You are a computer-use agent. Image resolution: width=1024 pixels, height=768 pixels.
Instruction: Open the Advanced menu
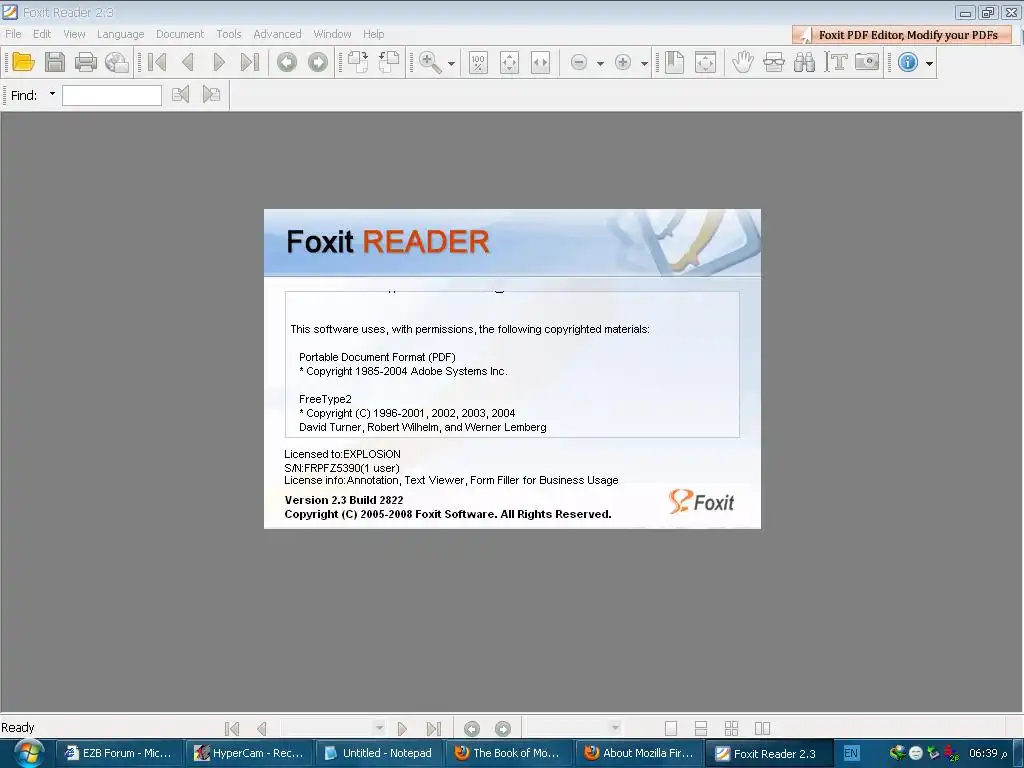coord(277,34)
